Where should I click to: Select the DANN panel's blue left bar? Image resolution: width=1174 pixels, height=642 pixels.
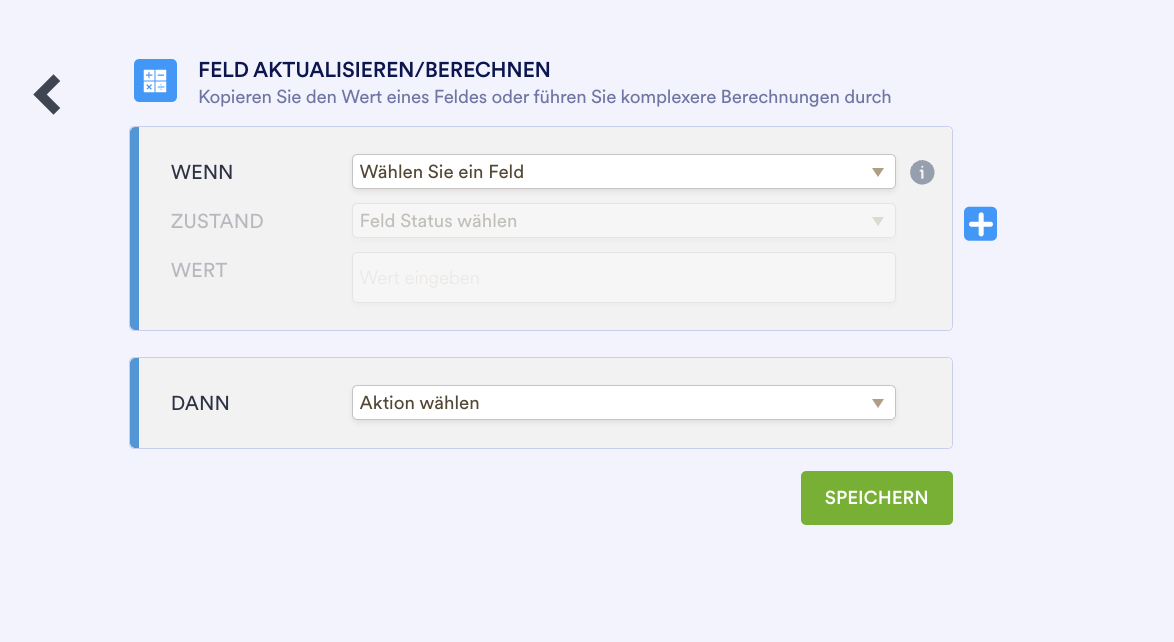134,403
